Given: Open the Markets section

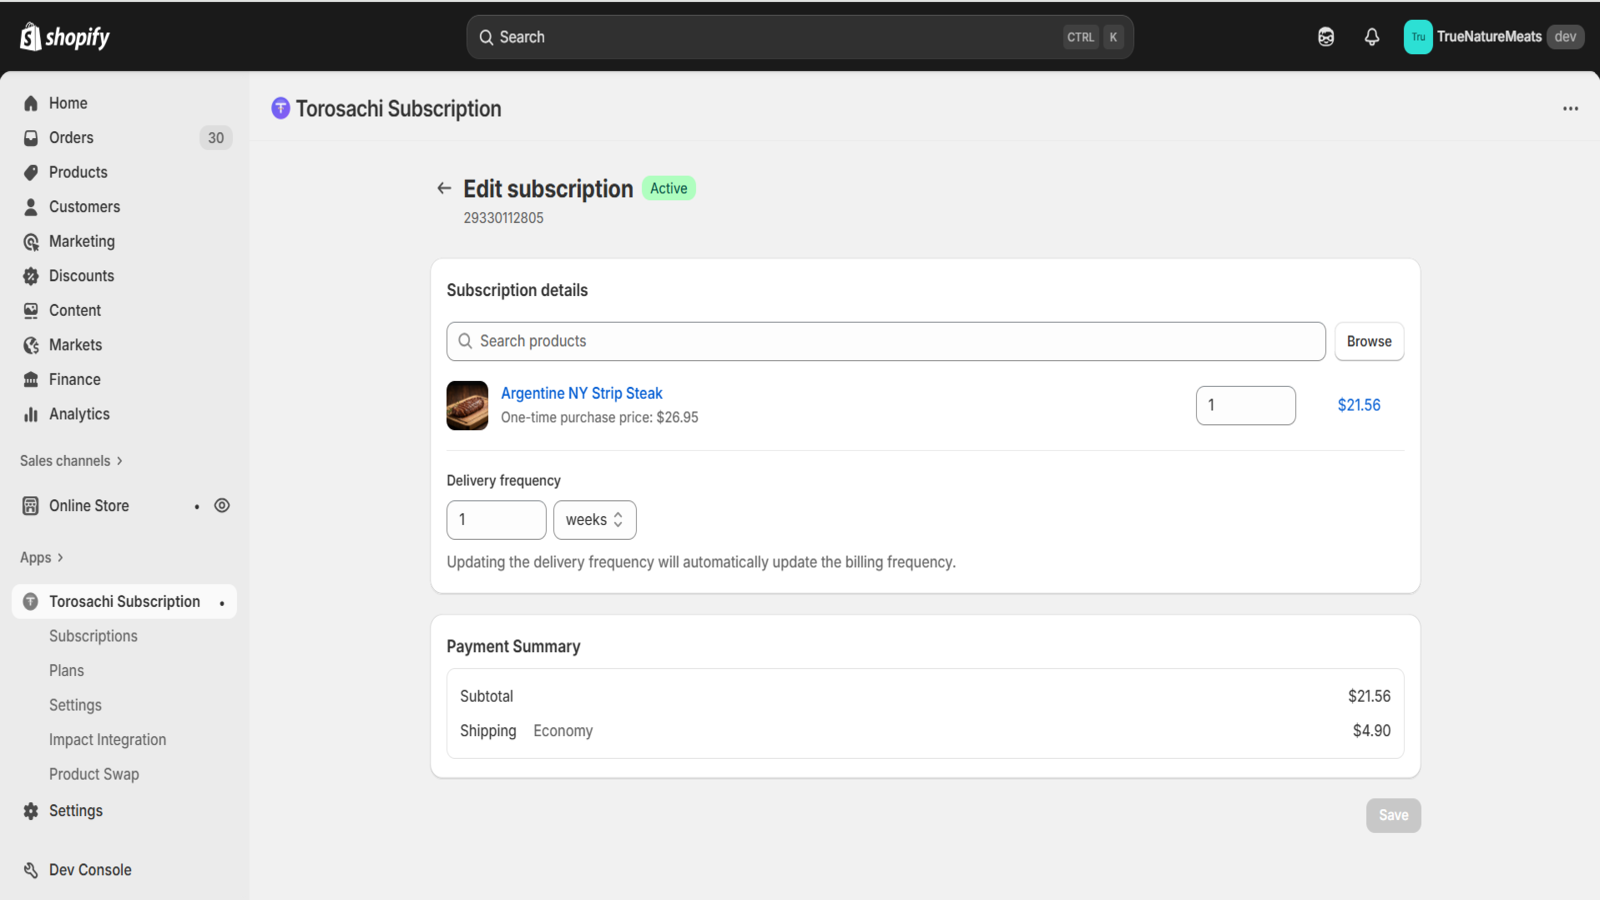Looking at the screenshot, I should coord(75,345).
